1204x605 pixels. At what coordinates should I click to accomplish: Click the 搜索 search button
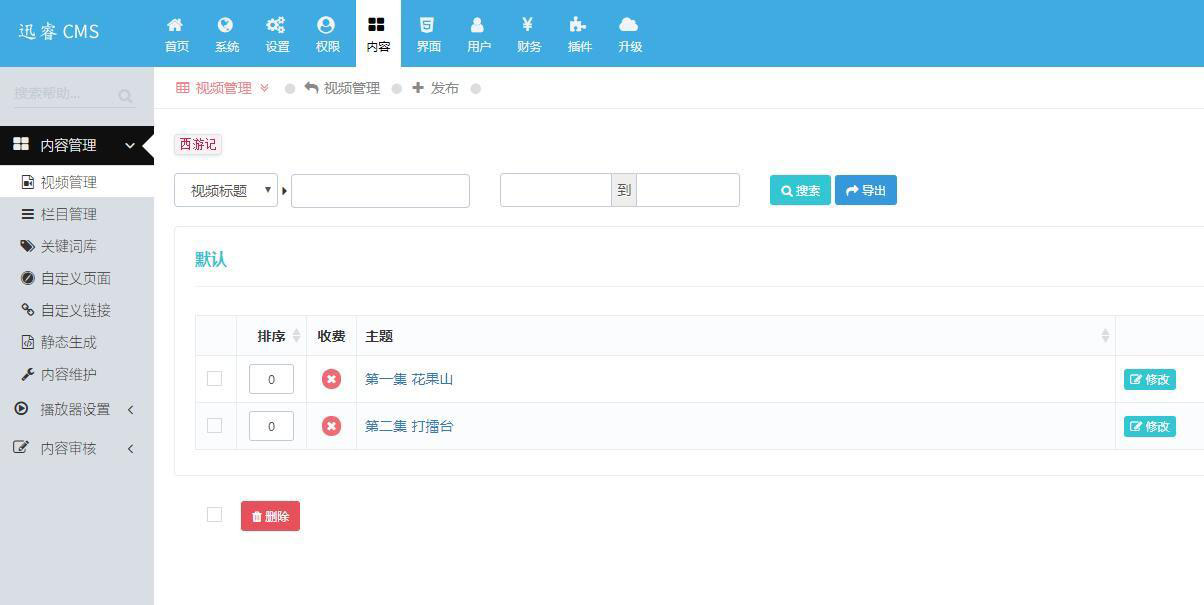click(800, 190)
